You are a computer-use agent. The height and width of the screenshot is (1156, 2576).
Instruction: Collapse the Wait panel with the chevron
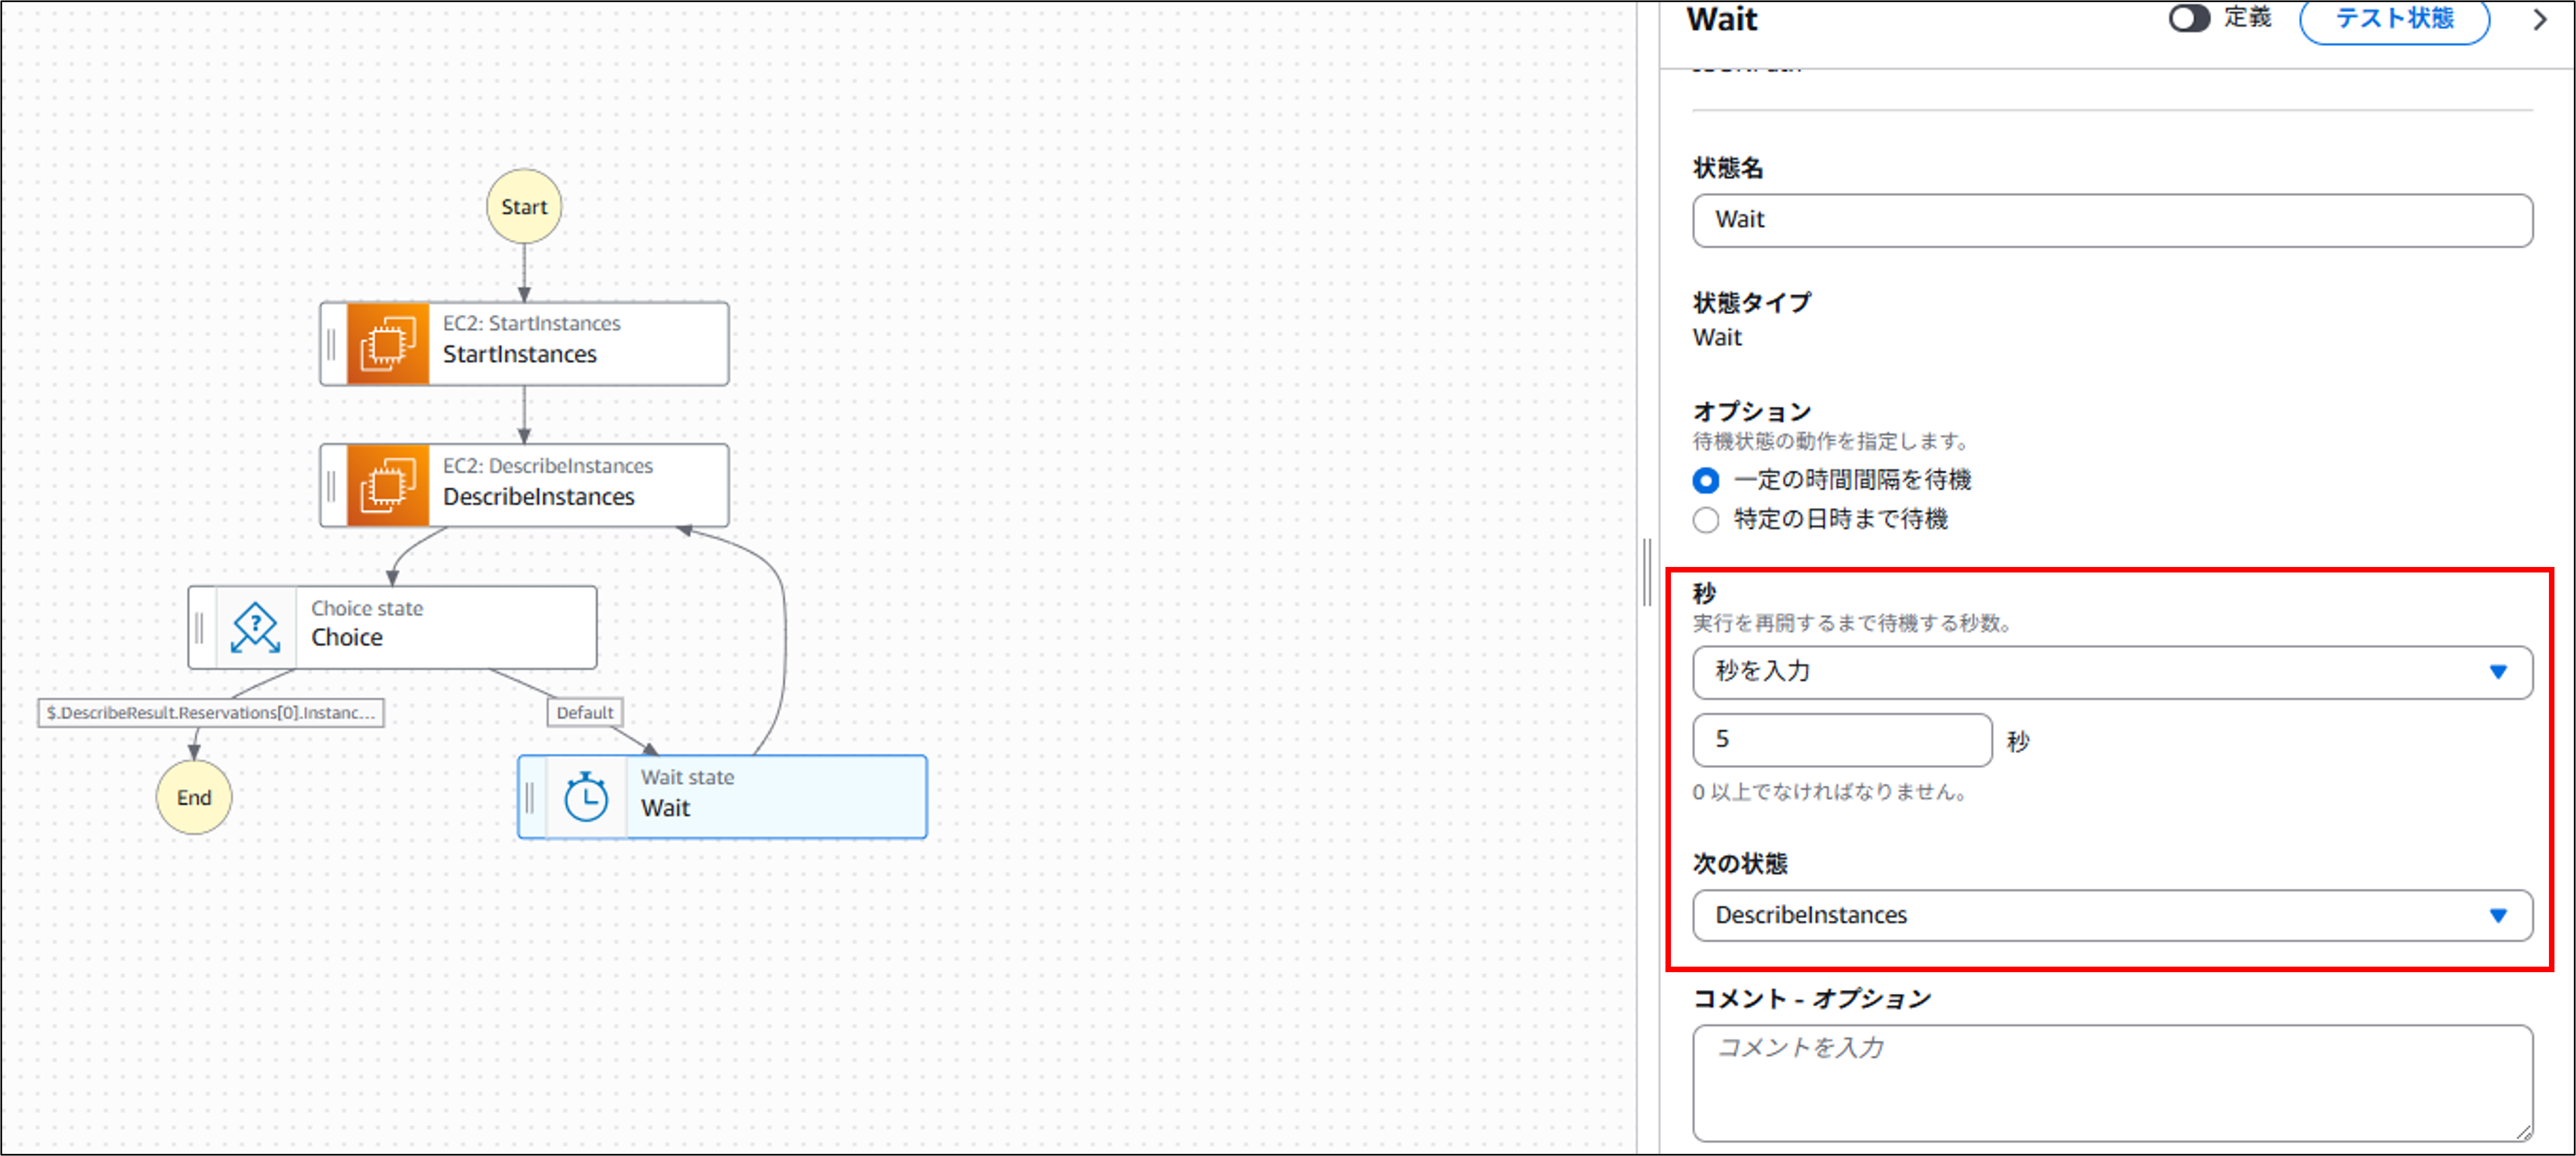click(2541, 19)
